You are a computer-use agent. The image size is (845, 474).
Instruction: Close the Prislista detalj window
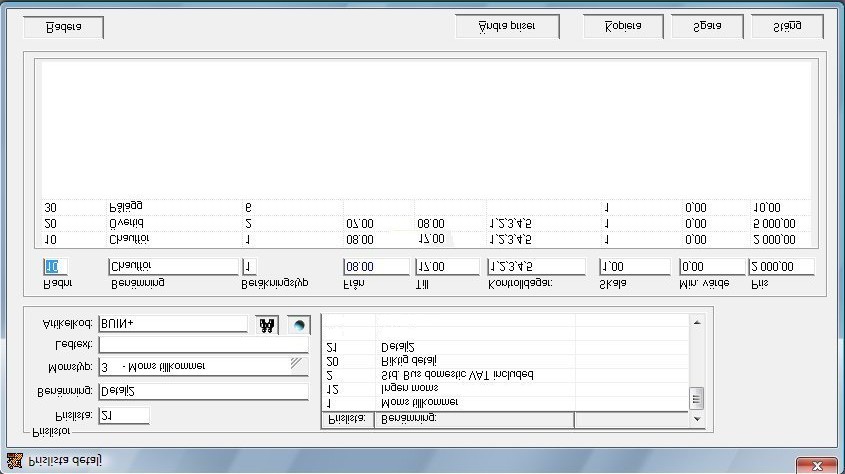pyautogui.click(x=816, y=465)
